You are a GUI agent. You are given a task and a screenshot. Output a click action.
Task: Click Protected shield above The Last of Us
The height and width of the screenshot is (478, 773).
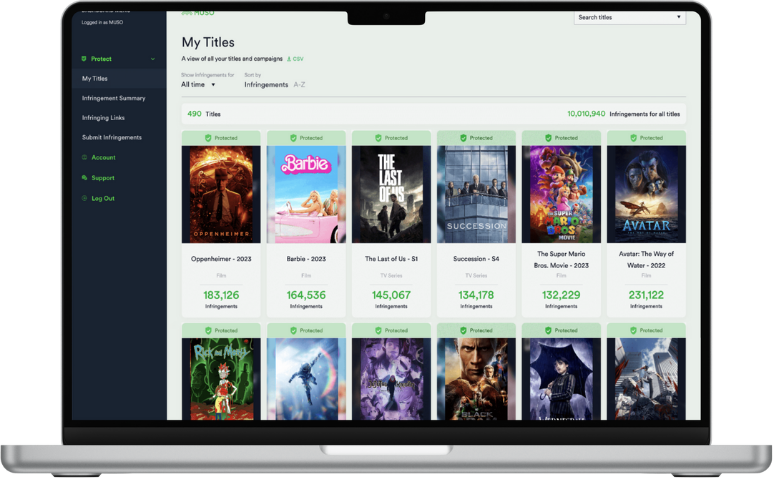point(378,138)
